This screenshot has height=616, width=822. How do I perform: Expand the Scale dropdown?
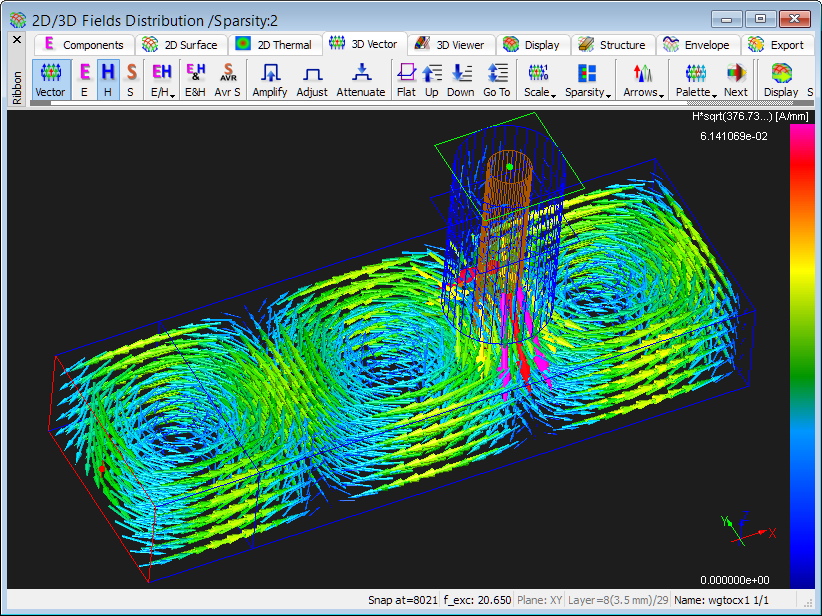[x=540, y=79]
